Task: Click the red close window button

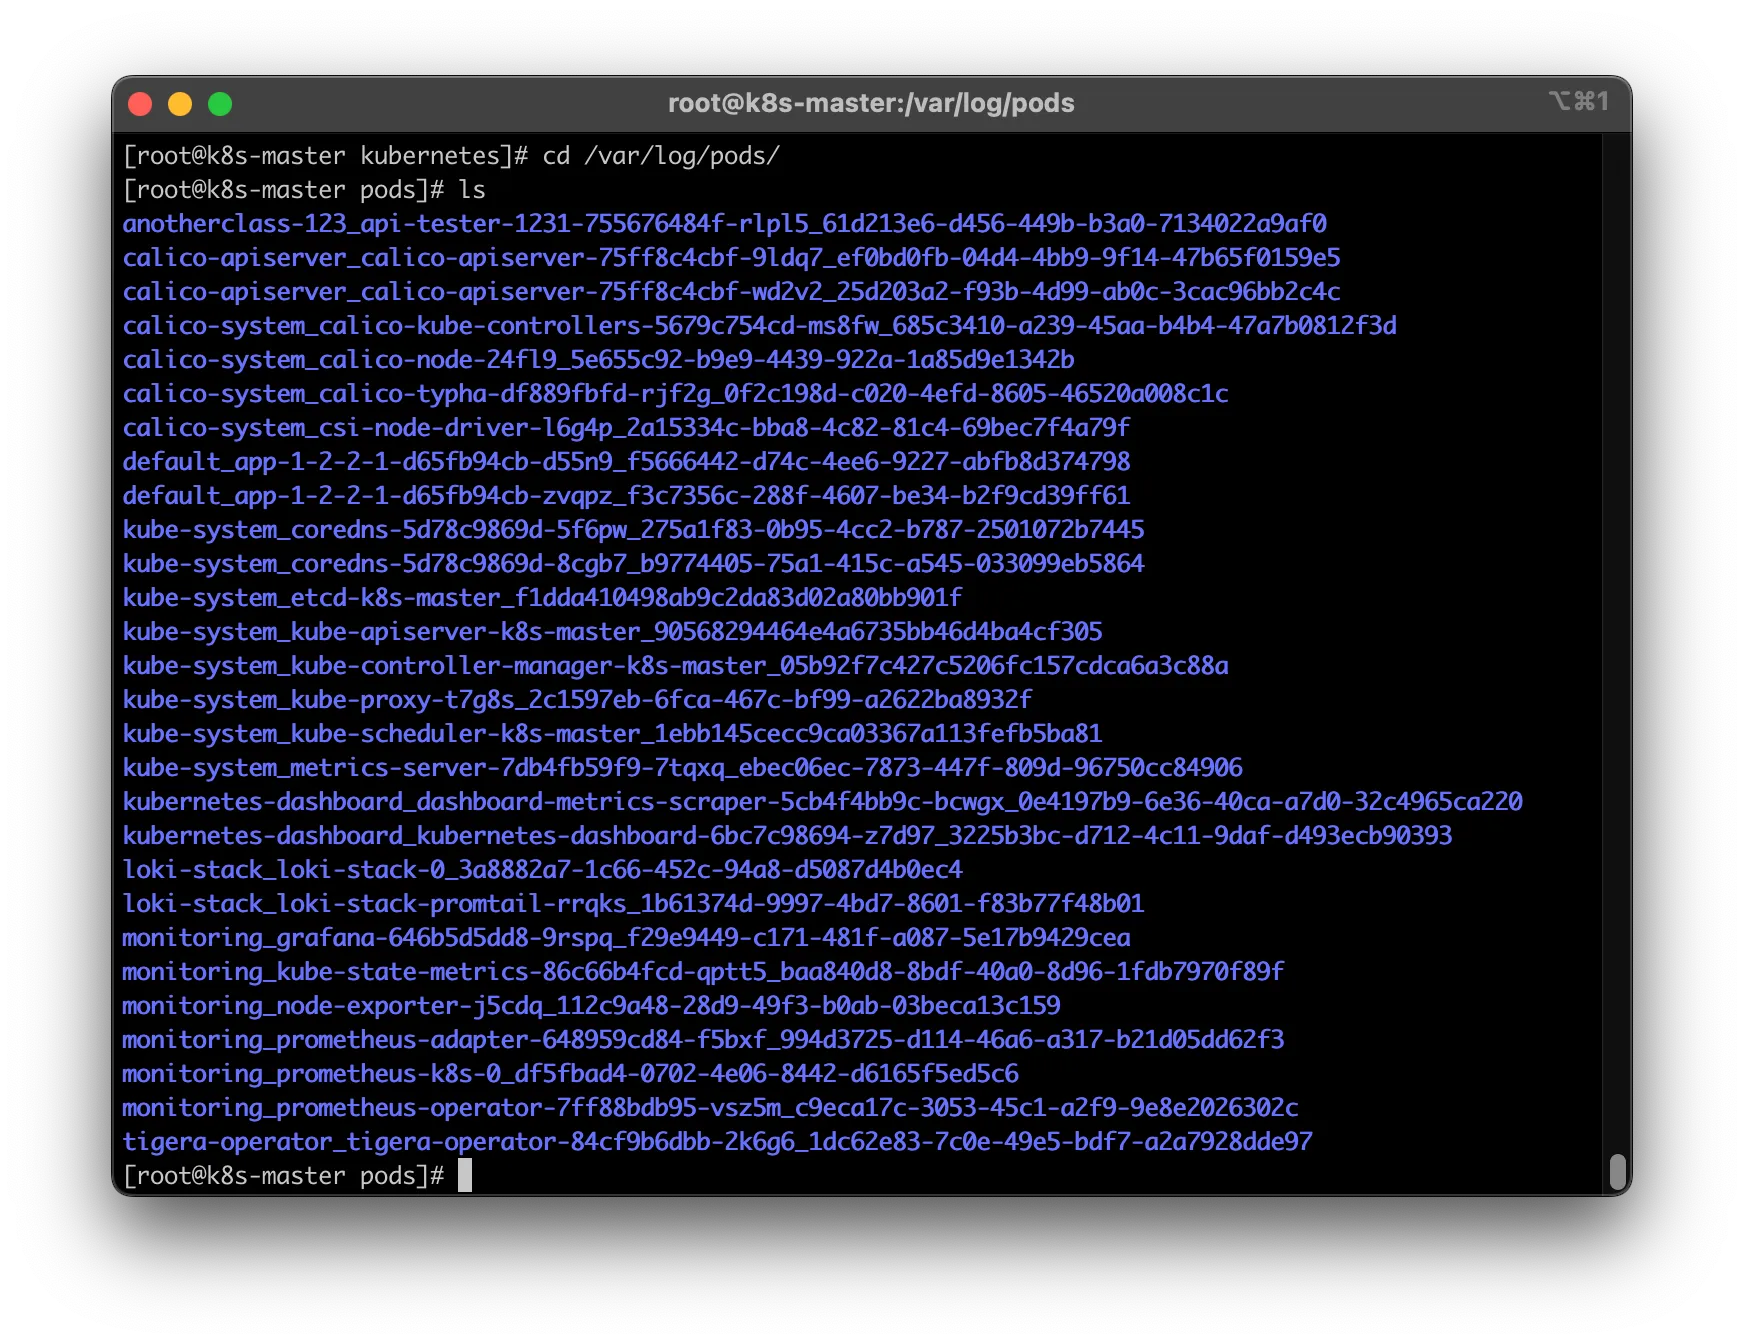Action: (x=140, y=104)
